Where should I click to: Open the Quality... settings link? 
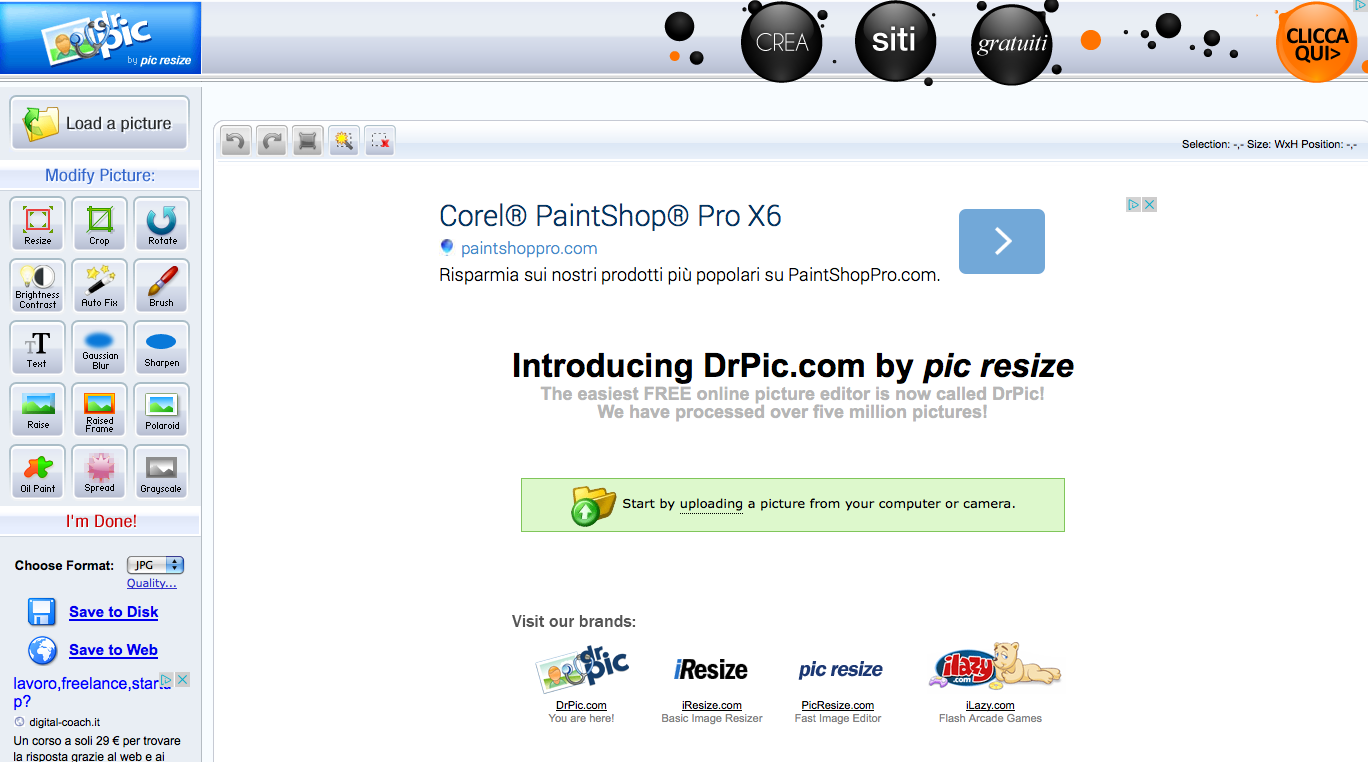[151, 583]
